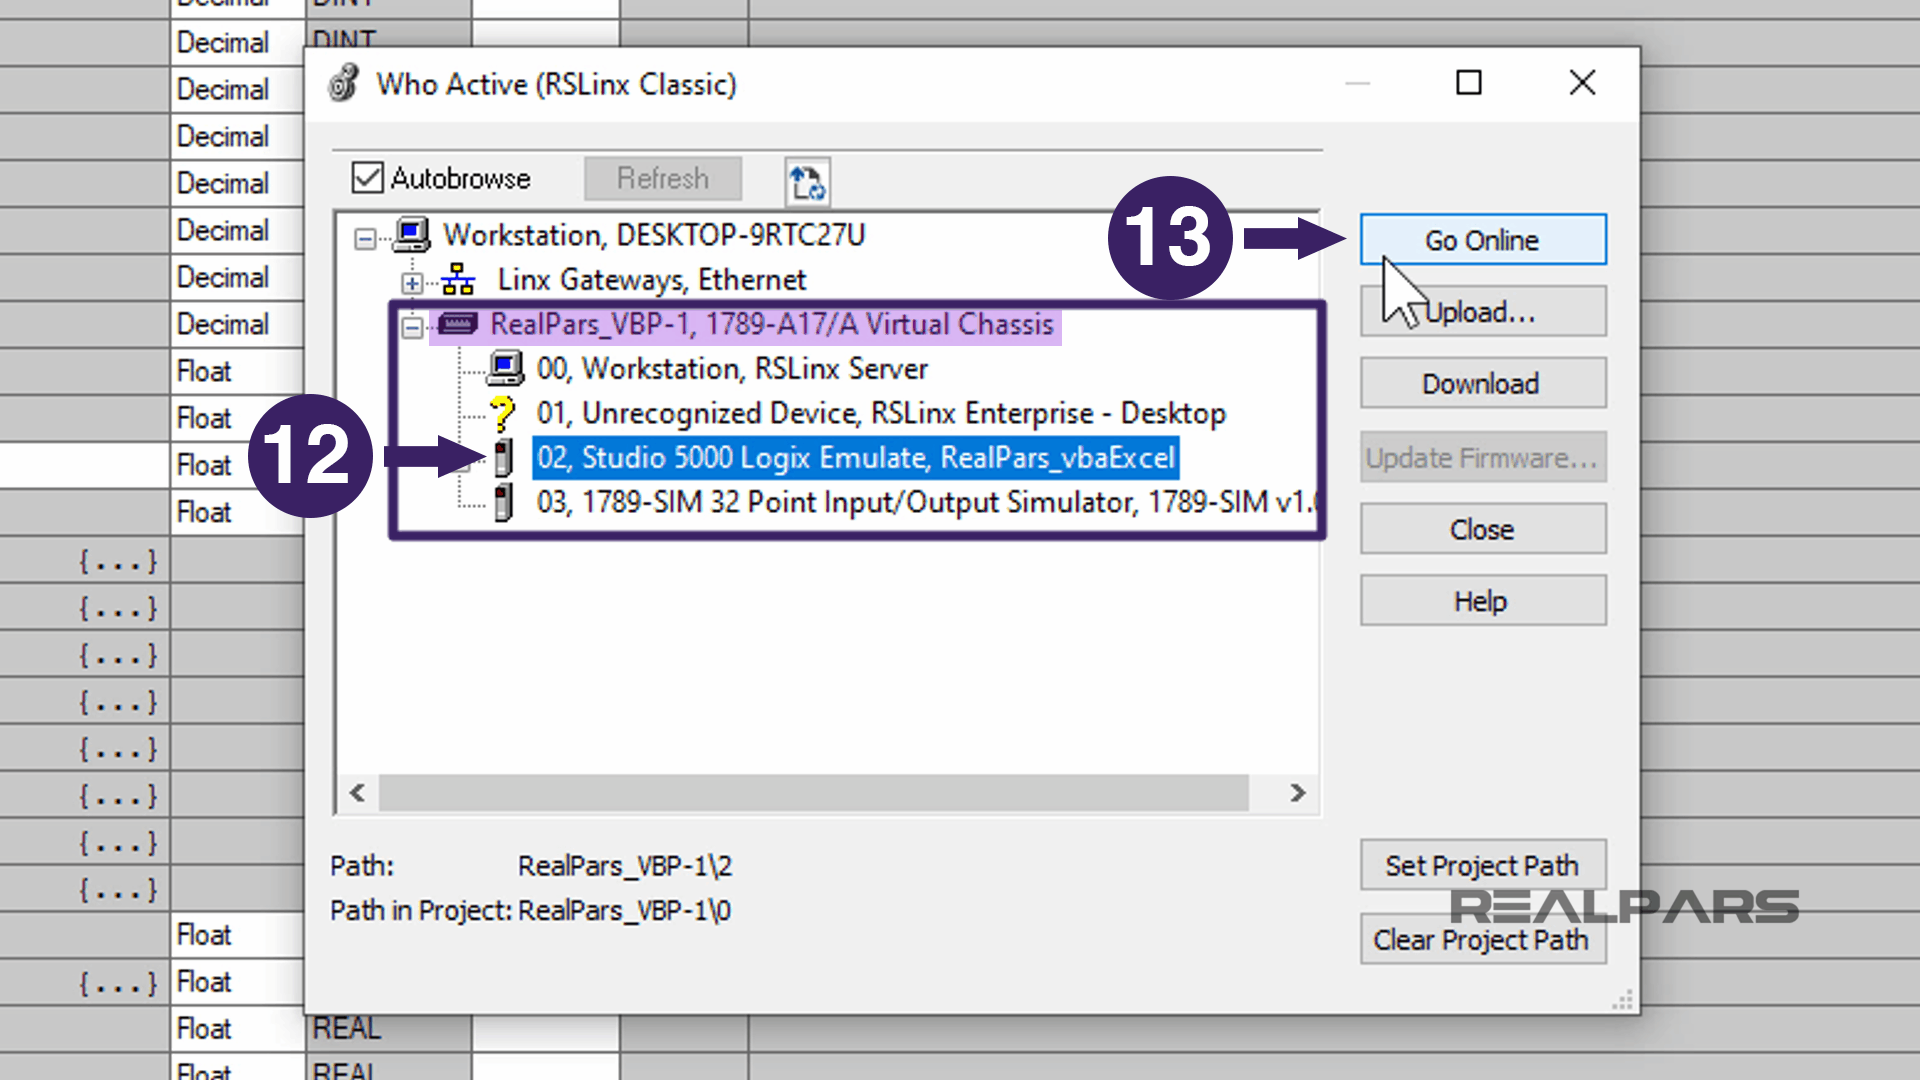This screenshot has width=1920, height=1080.
Task: Click the Linx Gateways Ethernet network icon
Action: click(x=460, y=280)
